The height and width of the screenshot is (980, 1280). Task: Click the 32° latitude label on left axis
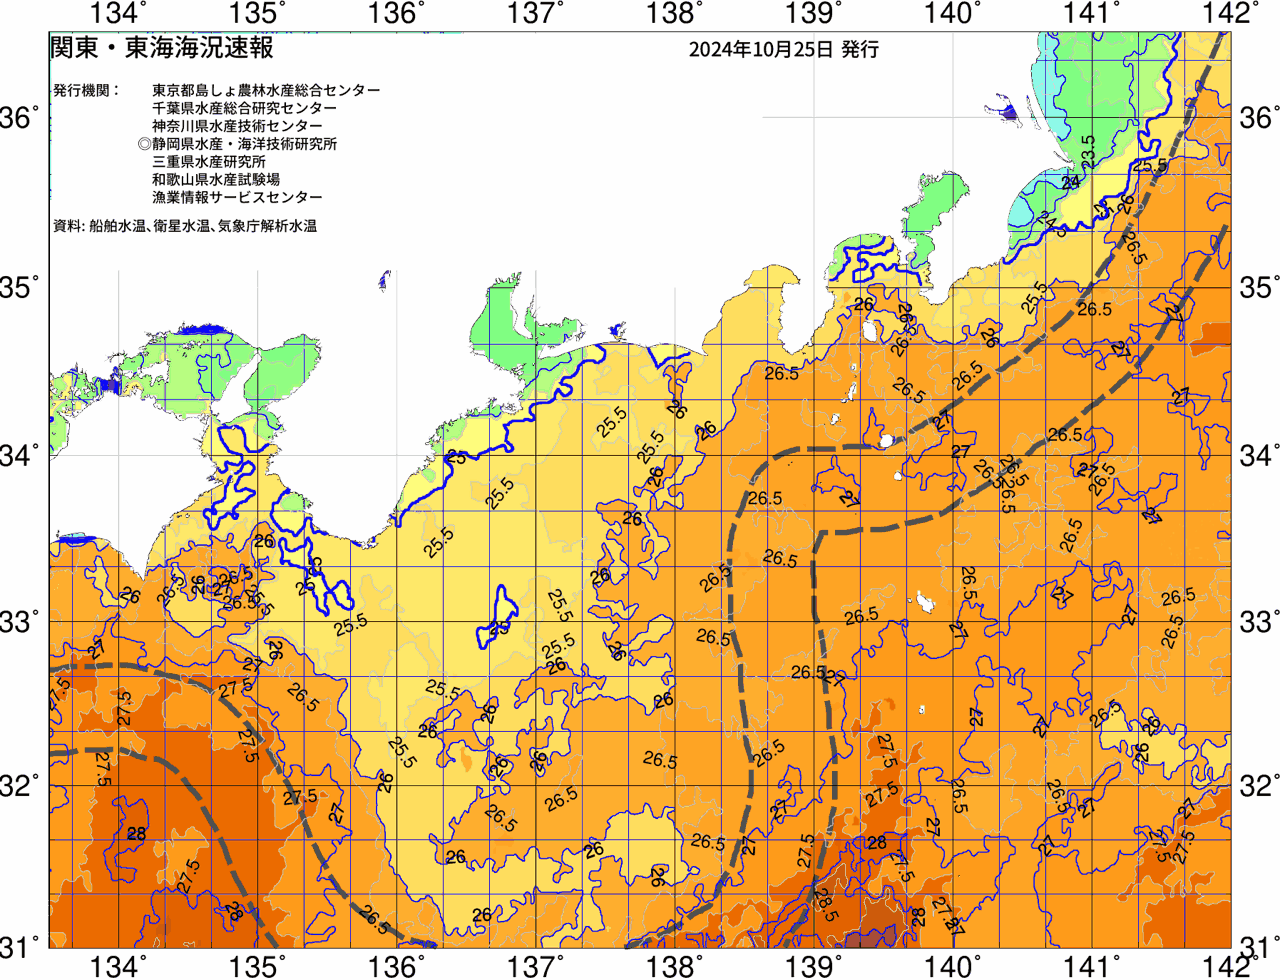tap(20, 785)
